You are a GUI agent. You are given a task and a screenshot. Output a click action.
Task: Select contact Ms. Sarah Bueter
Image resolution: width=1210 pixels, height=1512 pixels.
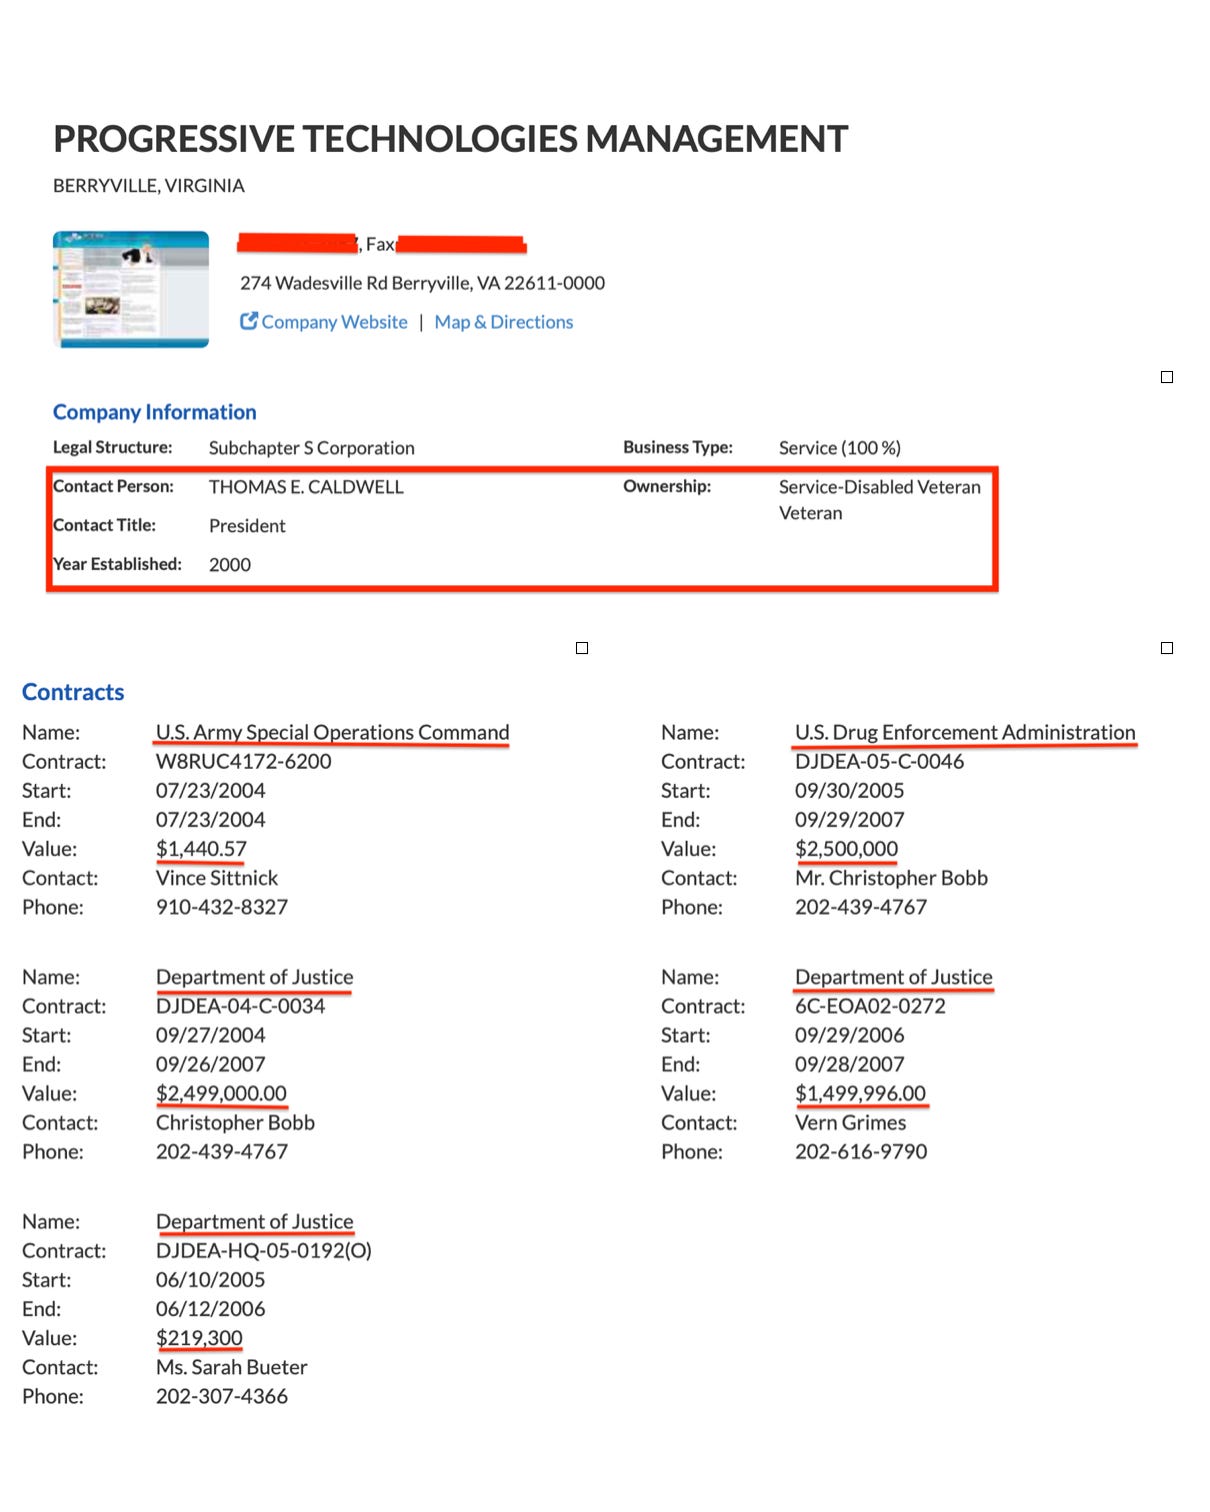231,1367
